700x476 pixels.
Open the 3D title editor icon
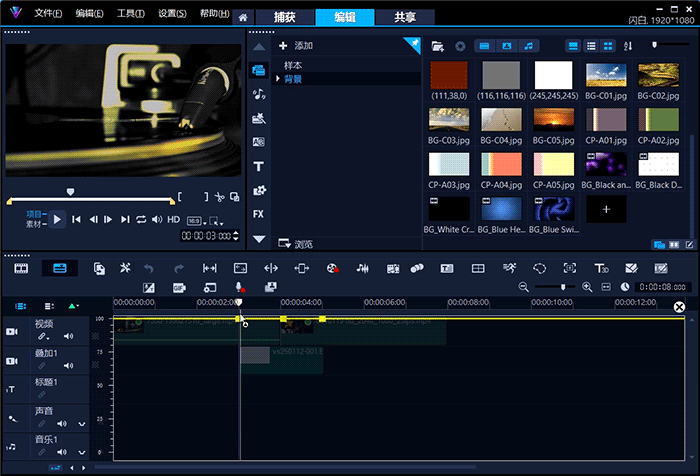coord(601,268)
